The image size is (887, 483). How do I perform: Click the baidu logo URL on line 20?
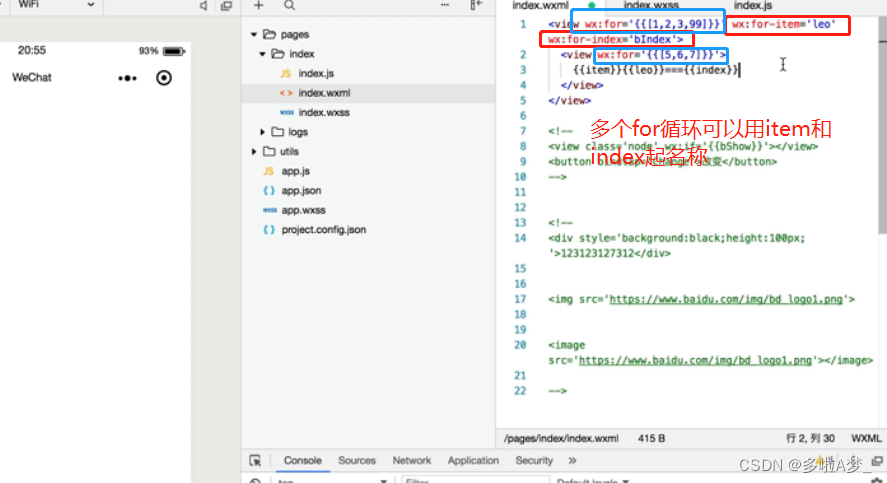pos(695,360)
